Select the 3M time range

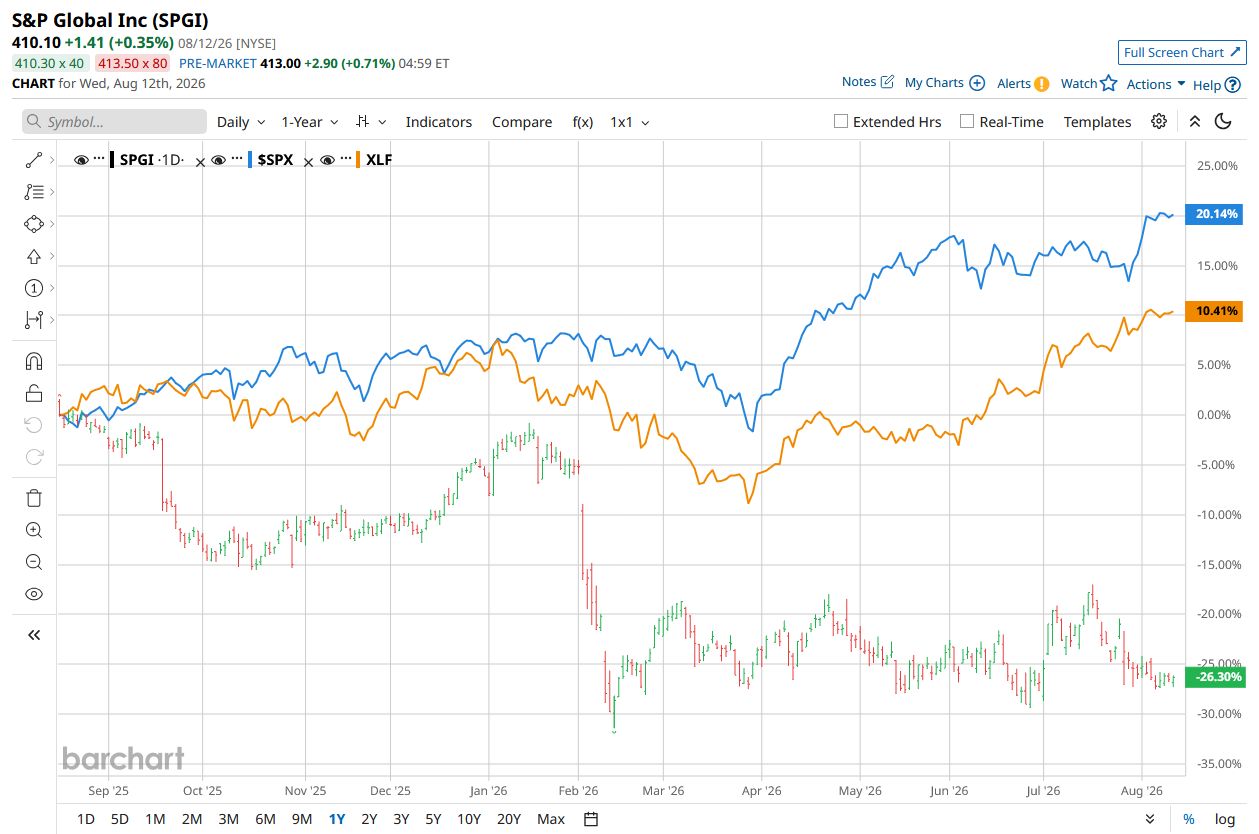tap(228, 819)
